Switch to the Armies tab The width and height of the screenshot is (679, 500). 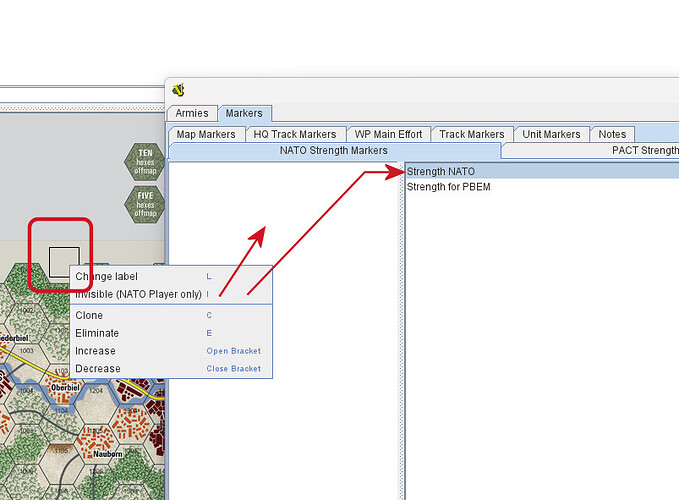point(193,114)
